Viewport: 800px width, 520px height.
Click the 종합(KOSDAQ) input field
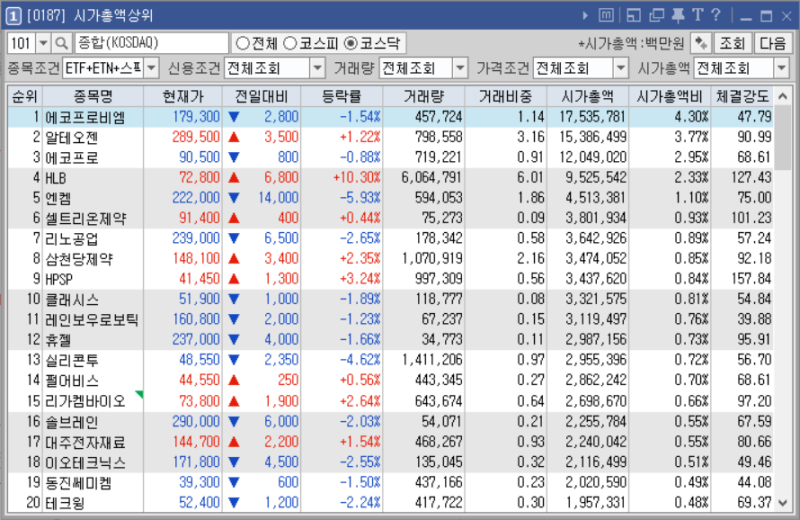pyautogui.click(x=151, y=43)
